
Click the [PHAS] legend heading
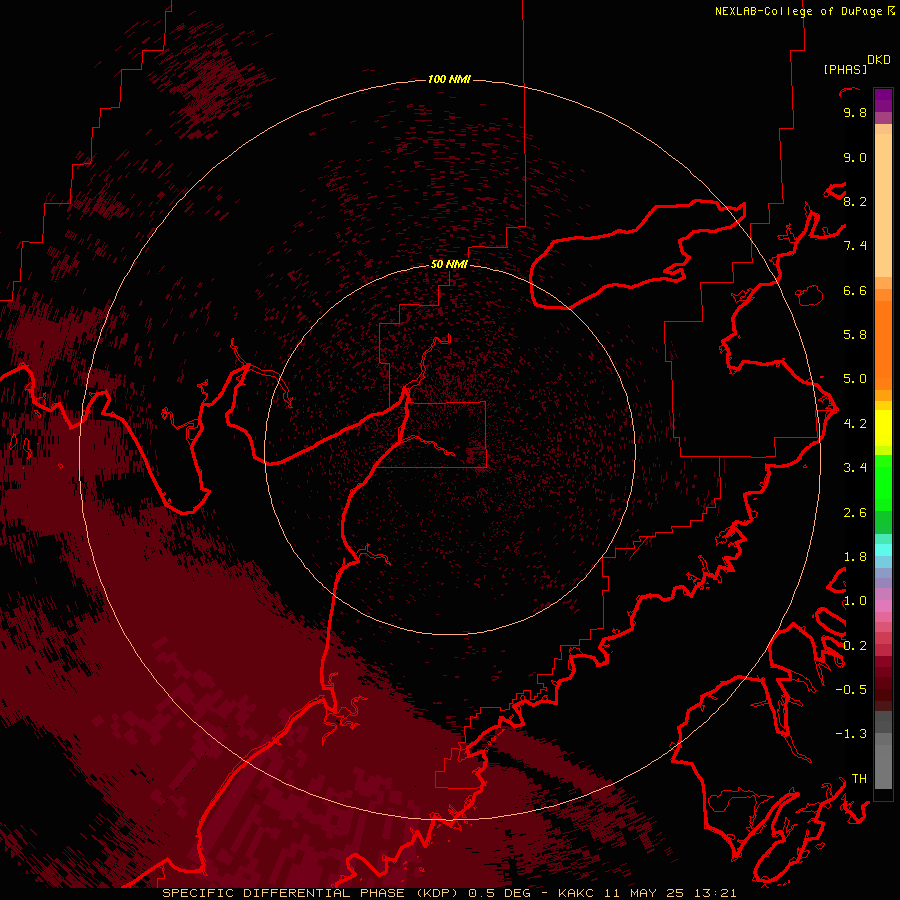[x=845, y=69]
